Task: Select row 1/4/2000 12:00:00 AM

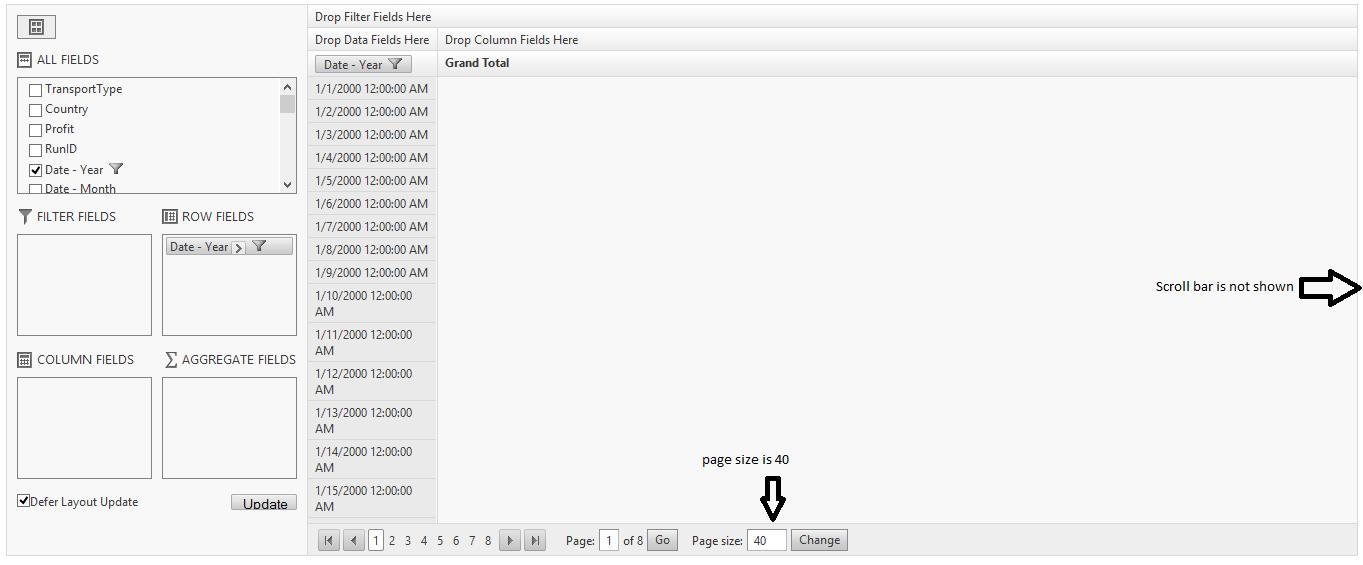Action: pyautogui.click(x=372, y=157)
